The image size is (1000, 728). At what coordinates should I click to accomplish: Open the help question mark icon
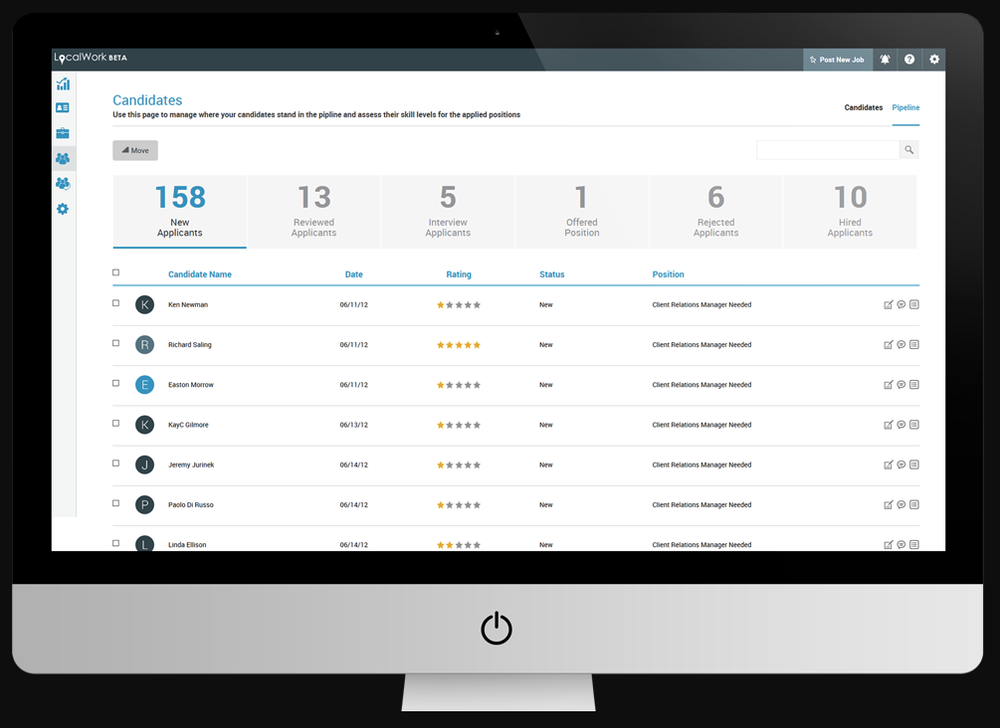909,59
